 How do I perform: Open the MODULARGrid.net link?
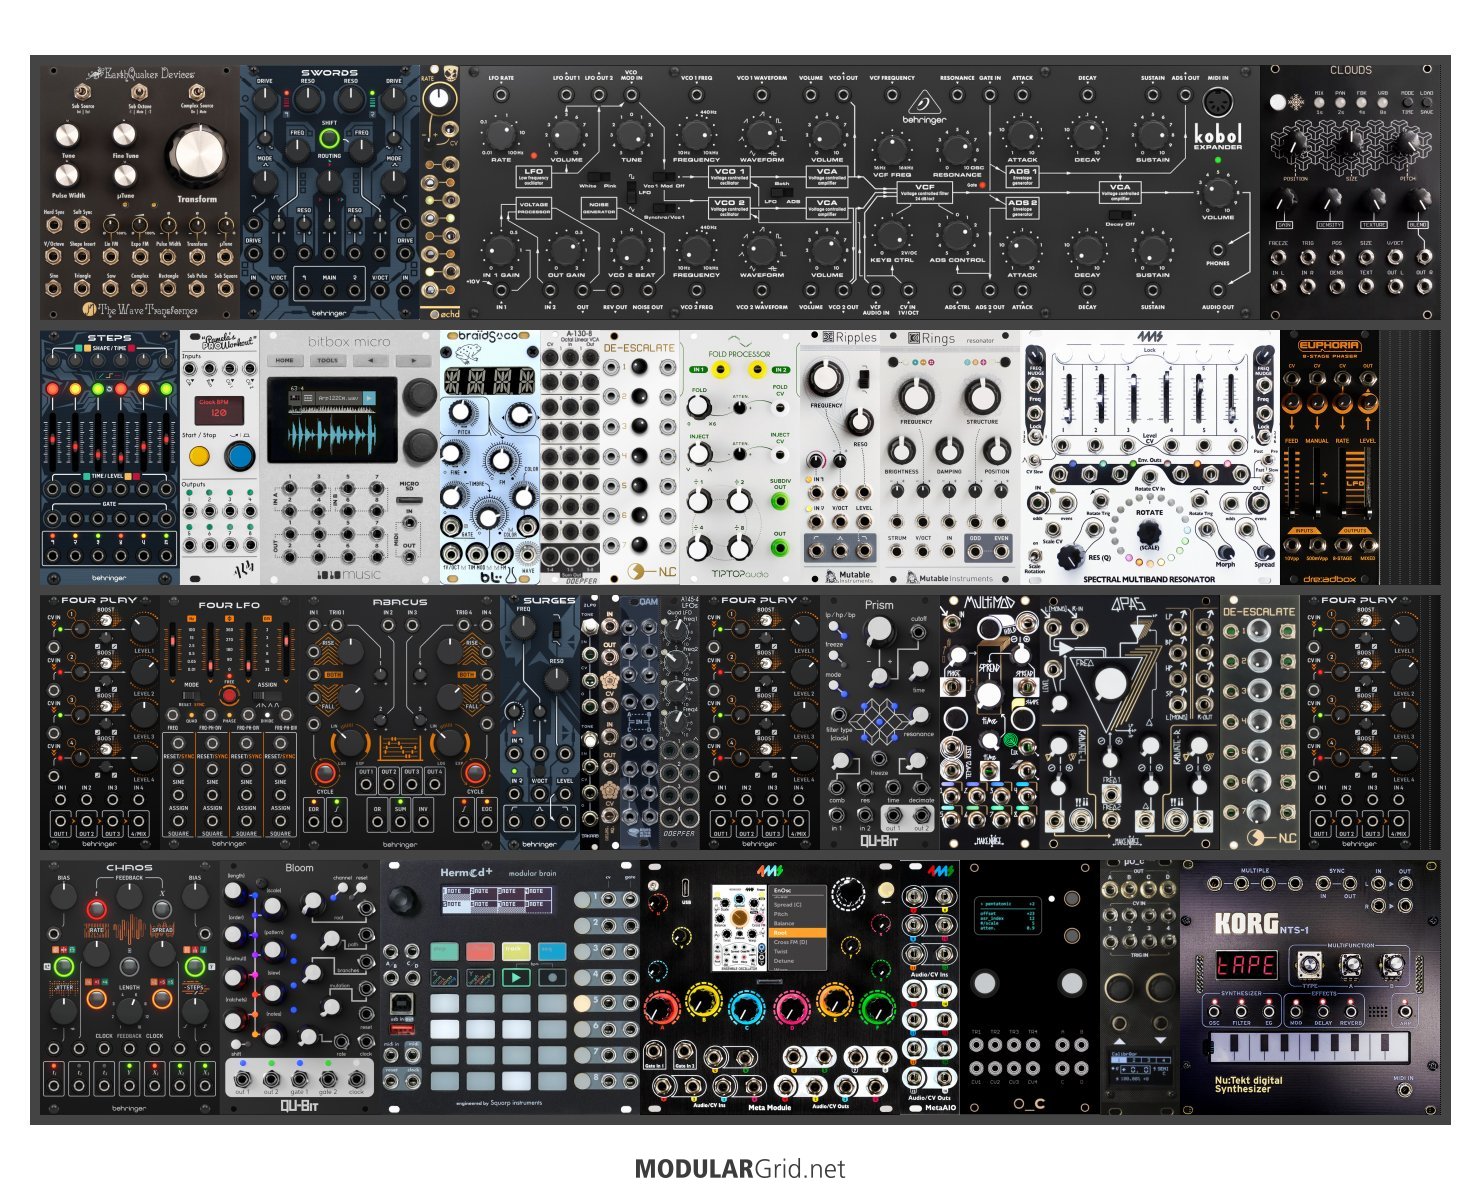[740, 1169]
